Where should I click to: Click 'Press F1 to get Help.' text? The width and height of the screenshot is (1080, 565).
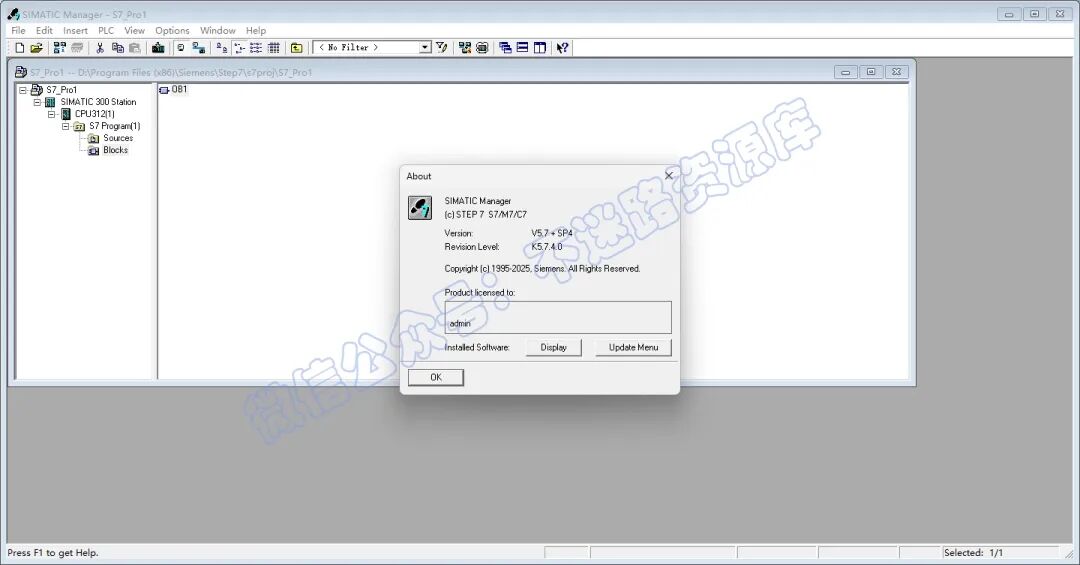click(x=53, y=553)
